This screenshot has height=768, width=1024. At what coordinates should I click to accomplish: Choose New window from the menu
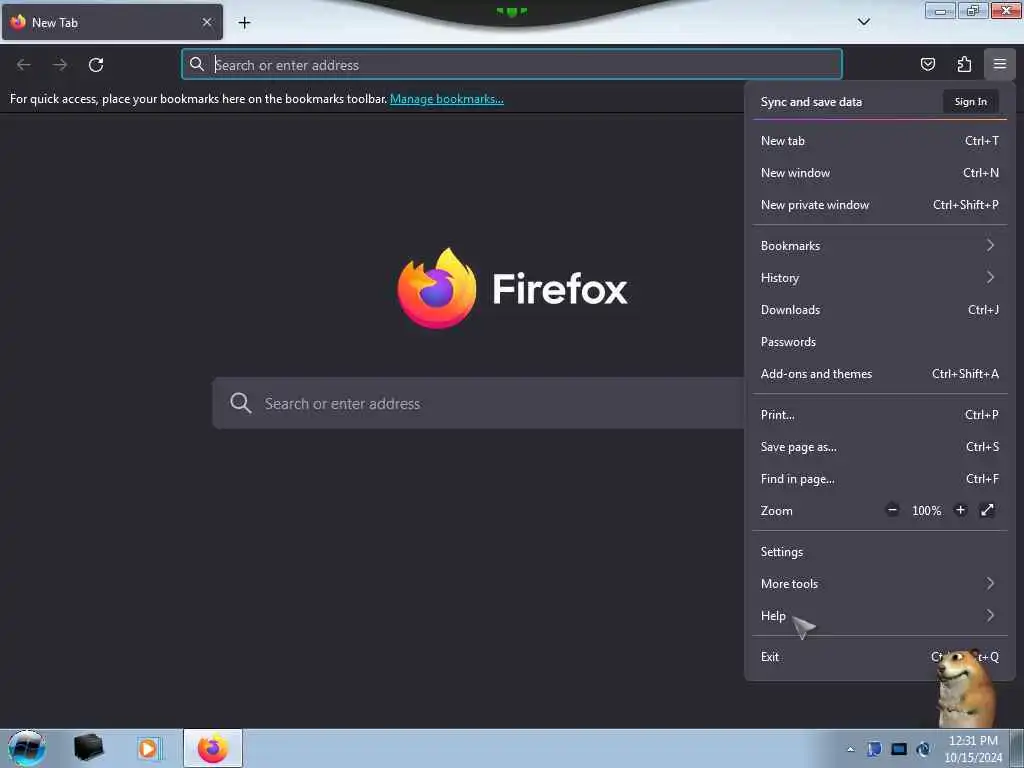point(880,172)
